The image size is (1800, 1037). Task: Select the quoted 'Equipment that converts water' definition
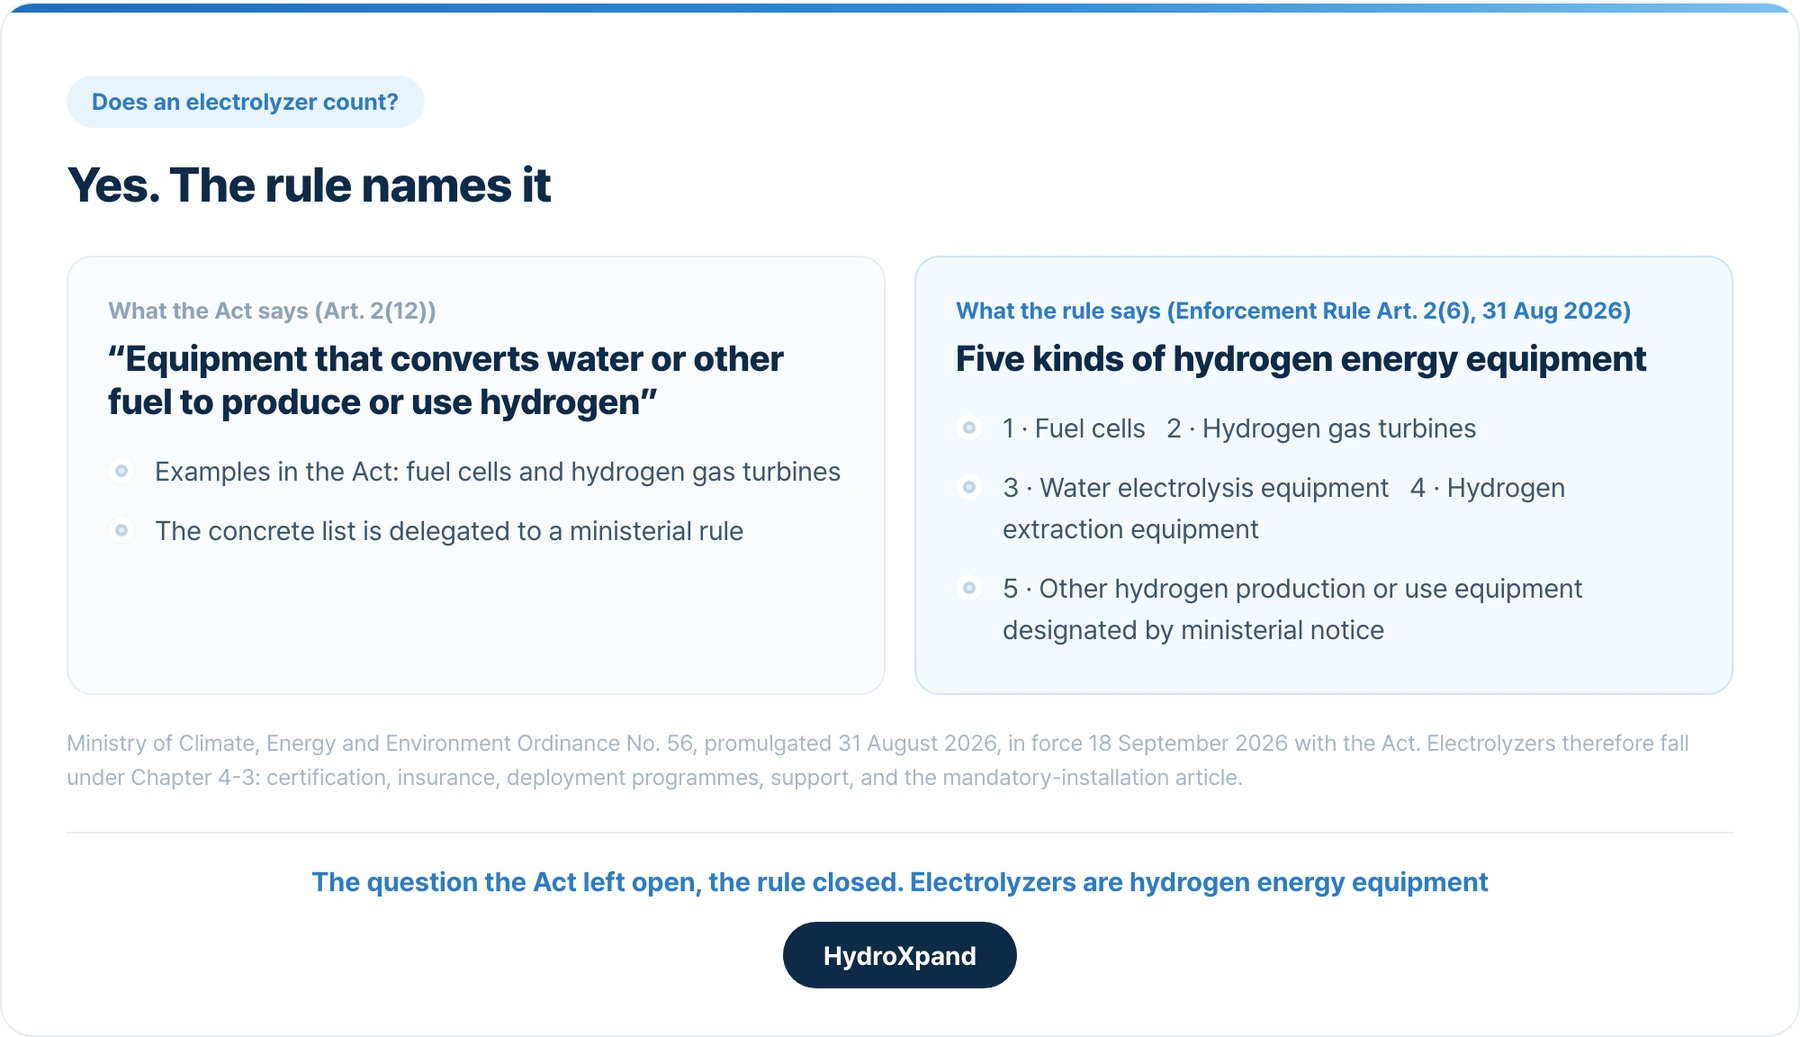tap(446, 380)
